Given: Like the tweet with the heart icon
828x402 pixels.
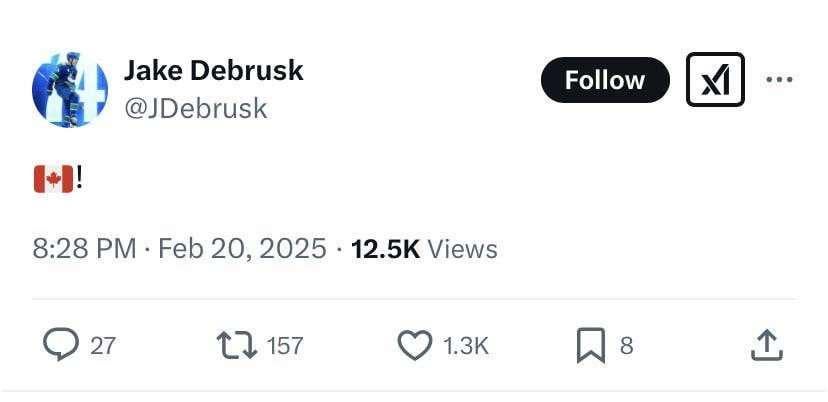Looking at the screenshot, I should 414,345.
